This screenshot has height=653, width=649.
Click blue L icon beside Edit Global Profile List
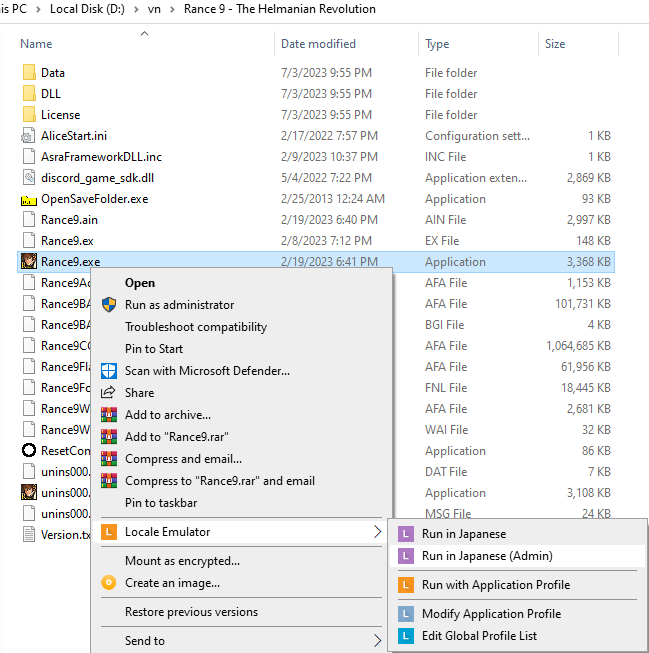tap(406, 636)
